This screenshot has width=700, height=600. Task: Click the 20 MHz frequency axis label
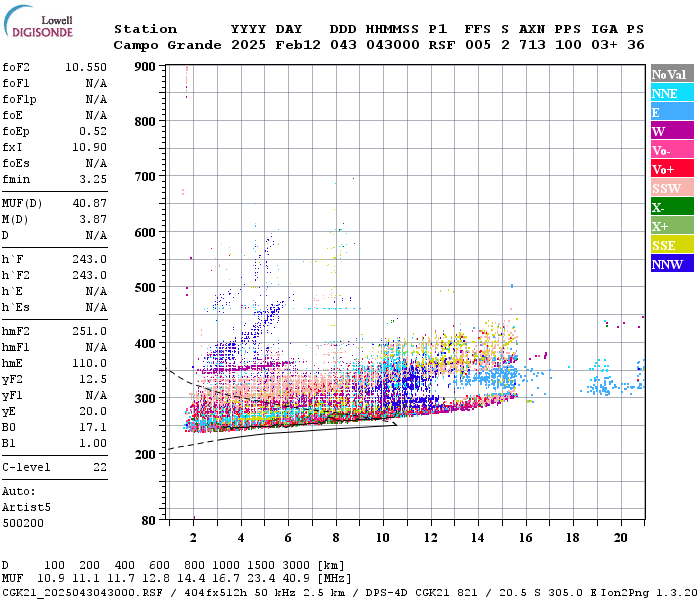pos(621,538)
